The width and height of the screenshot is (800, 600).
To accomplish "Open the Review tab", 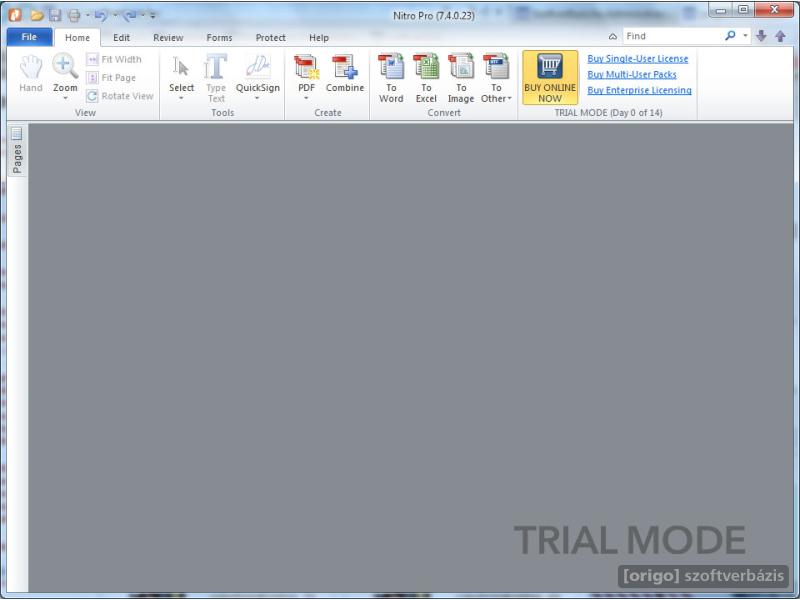I will coord(168,37).
